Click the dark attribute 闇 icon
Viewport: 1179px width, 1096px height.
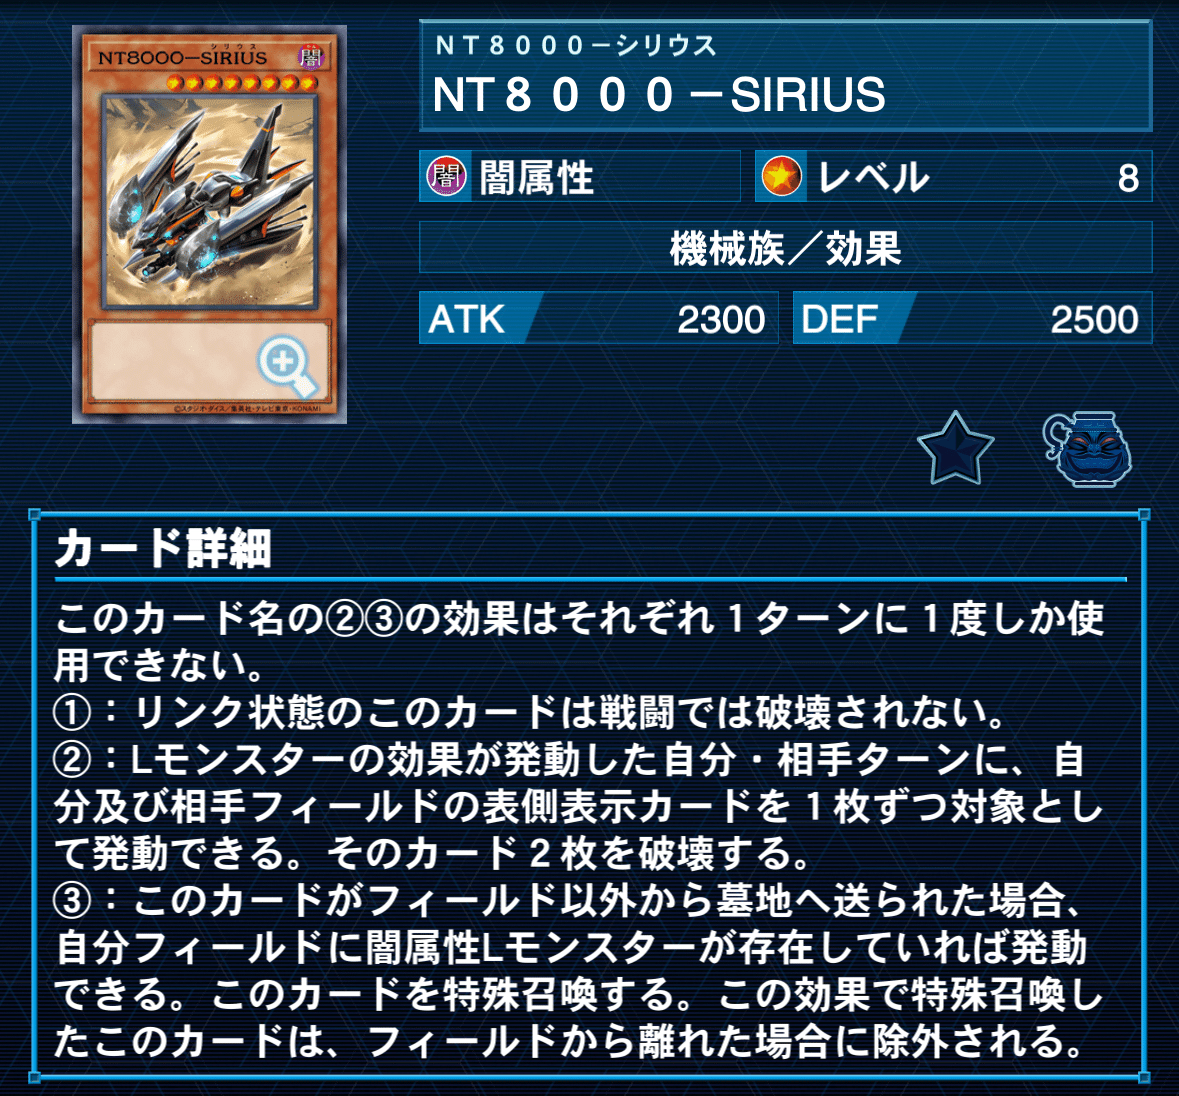pos(446,177)
